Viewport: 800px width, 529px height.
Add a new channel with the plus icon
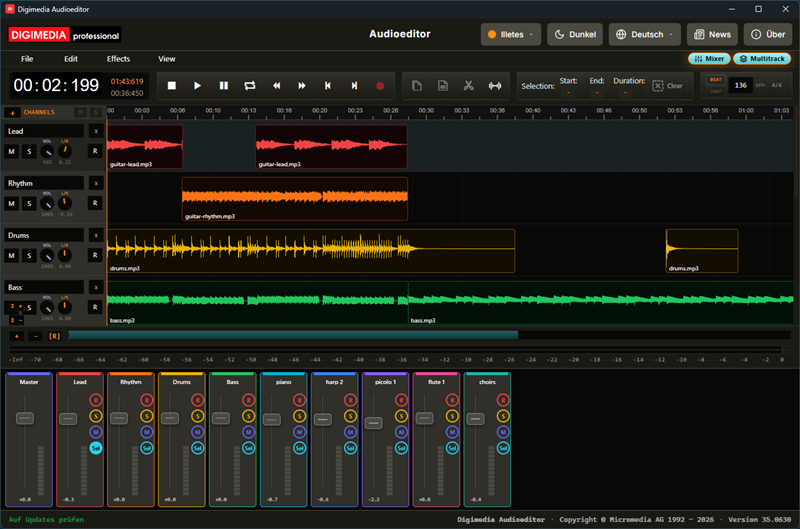click(x=12, y=112)
